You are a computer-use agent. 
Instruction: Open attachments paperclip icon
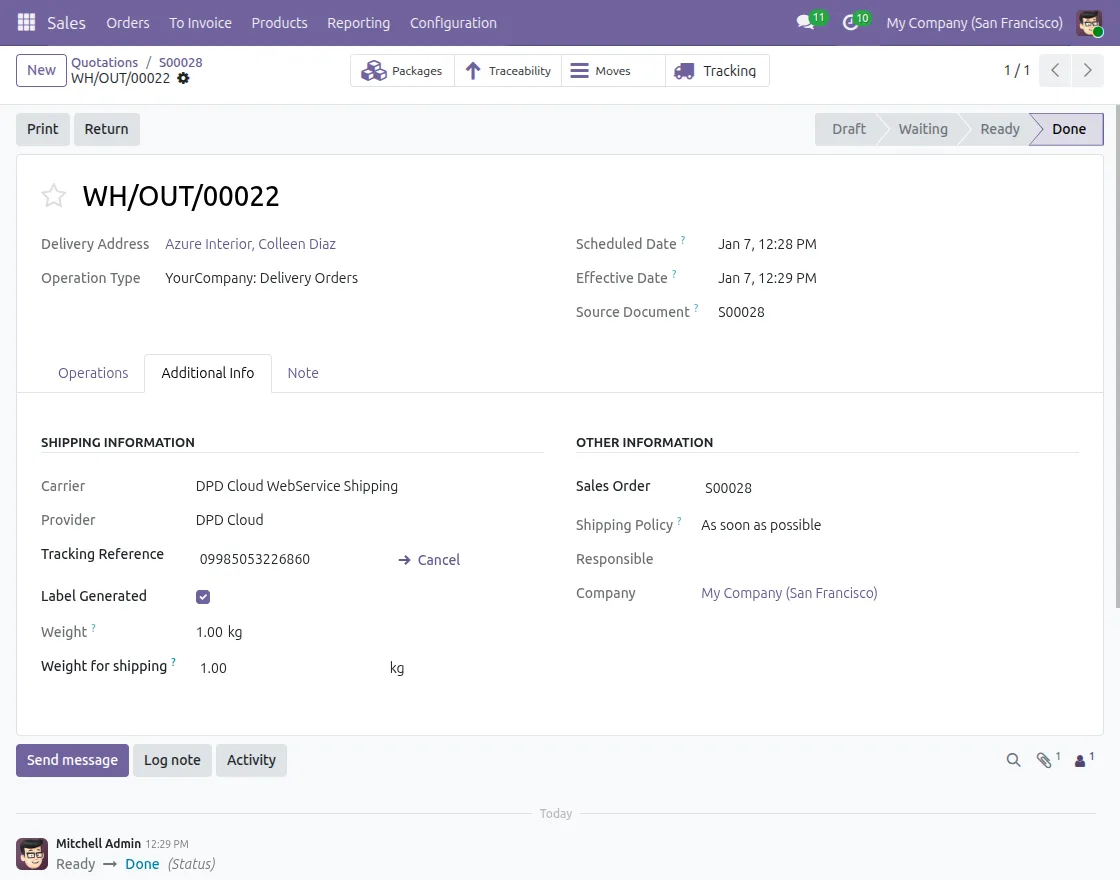(x=1044, y=760)
